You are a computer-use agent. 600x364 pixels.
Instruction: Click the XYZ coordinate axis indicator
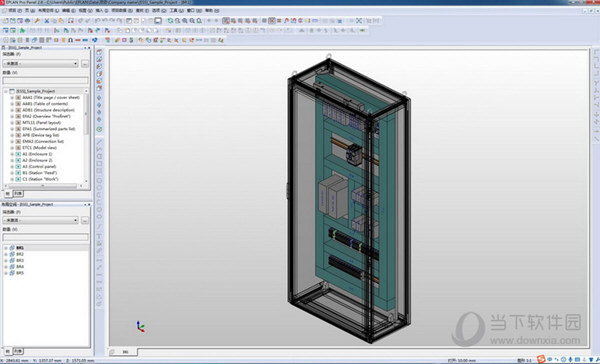pos(140,326)
